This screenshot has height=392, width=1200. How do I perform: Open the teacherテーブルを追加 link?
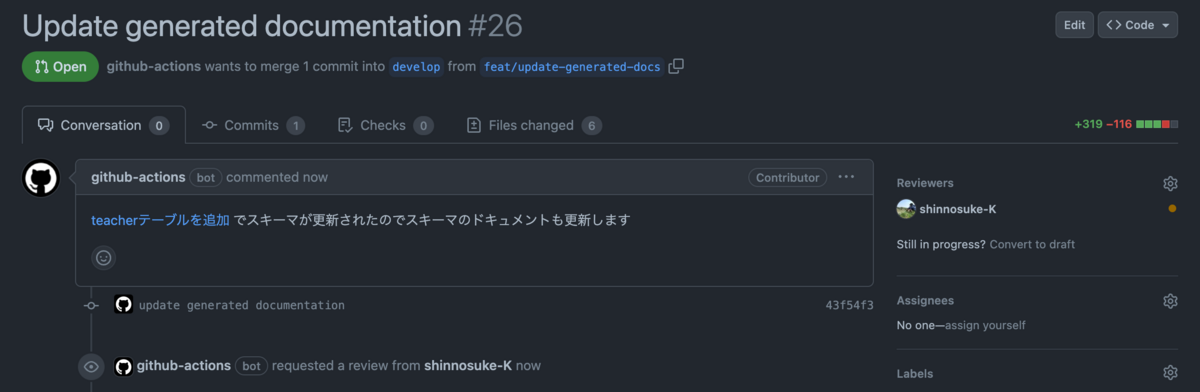[160, 220]
